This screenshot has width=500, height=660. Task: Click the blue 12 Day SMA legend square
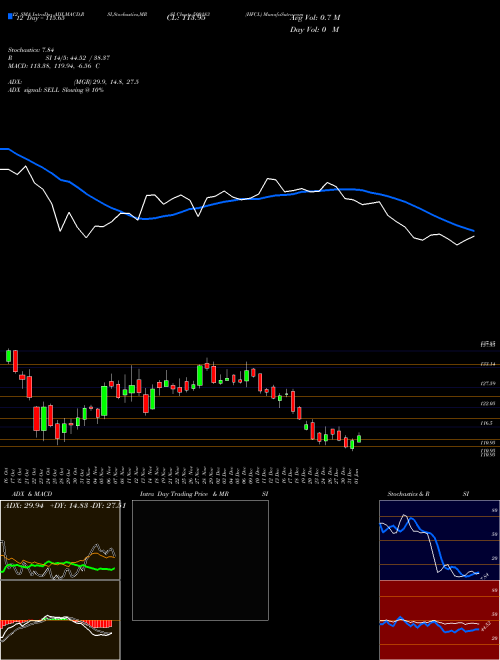point(11,16)
